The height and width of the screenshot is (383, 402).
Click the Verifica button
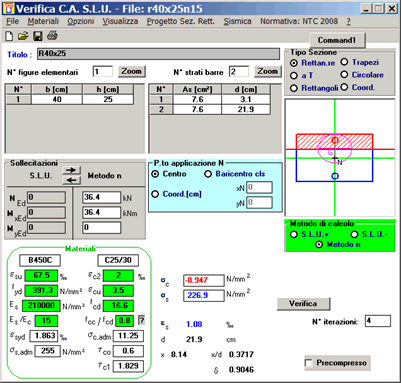pos(303,304)
